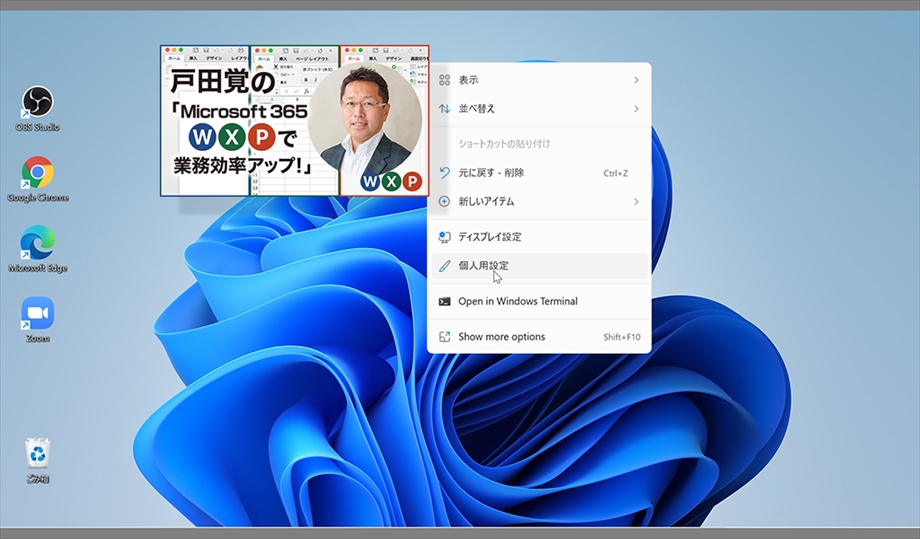
Task: Click the Ctrl+Z shortcut text
Action: 615,174
